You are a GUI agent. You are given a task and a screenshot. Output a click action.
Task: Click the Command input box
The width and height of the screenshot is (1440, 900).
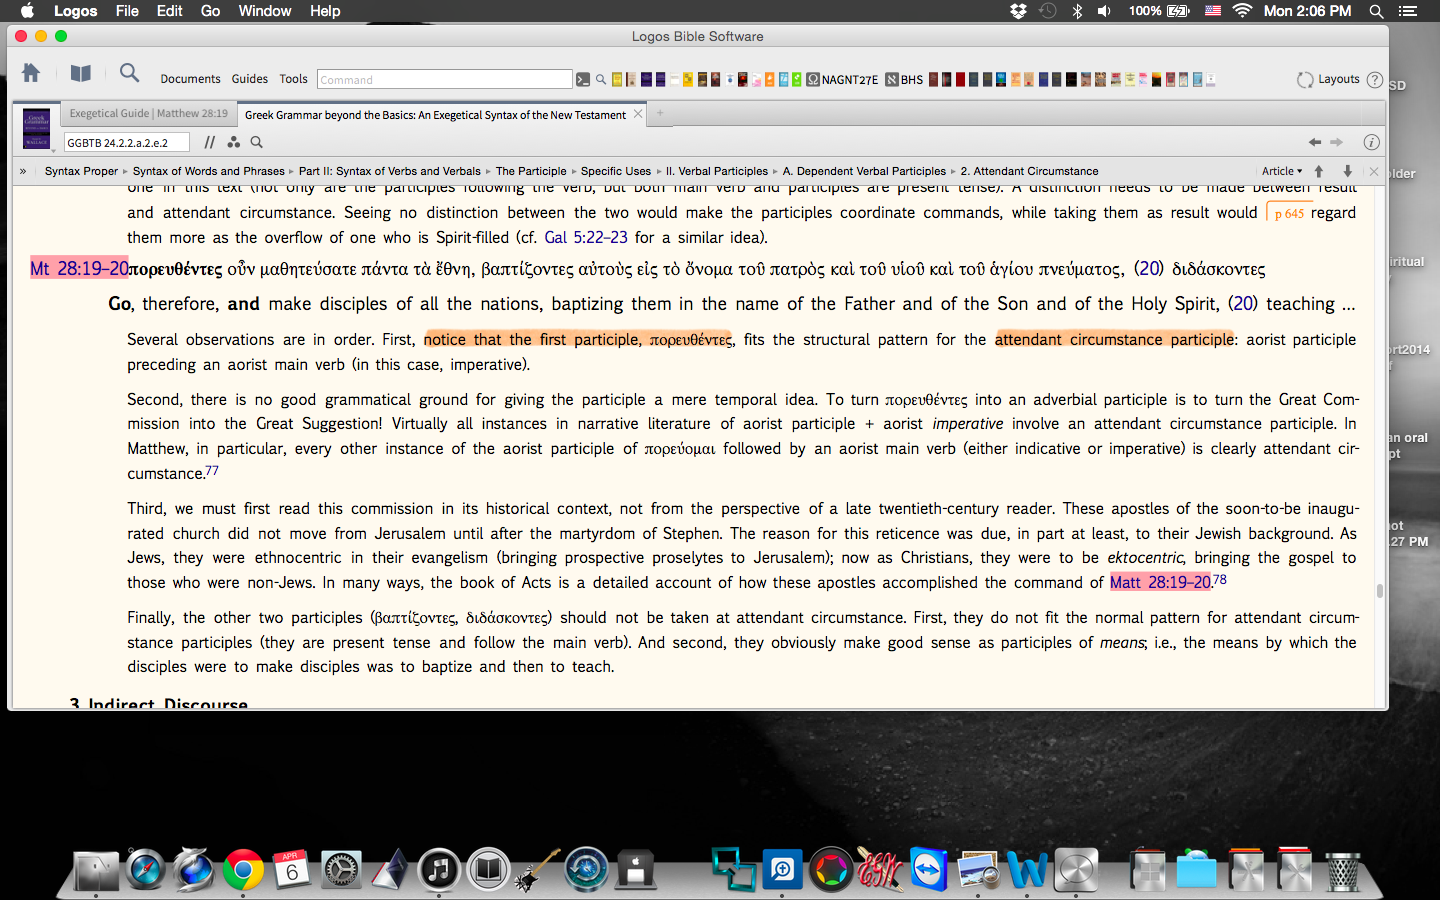pos(445,79)
